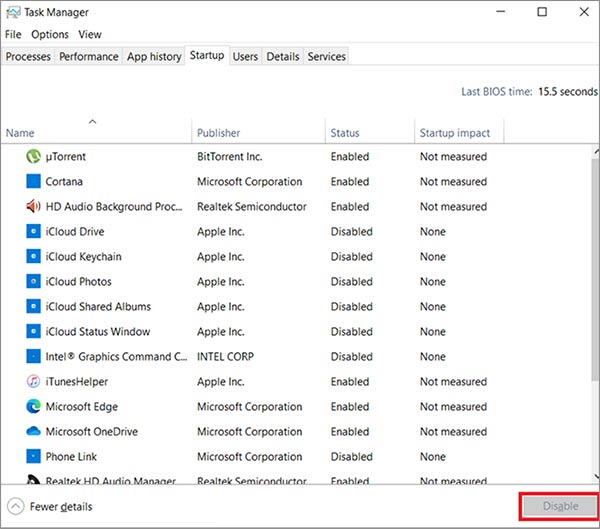Viewport: 600px width, 529px height.
Task: Click the Disable button
Action: coord(560,506)
